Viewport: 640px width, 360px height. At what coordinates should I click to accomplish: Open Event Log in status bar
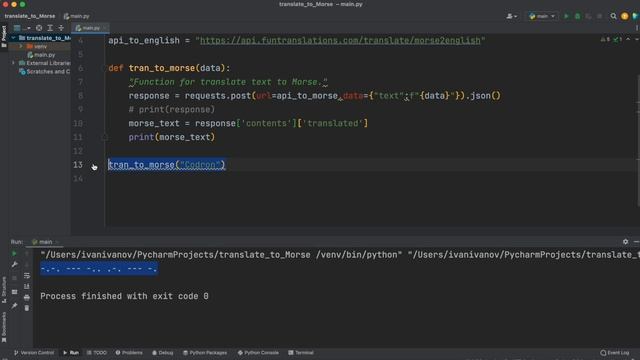tap(615, 353)
